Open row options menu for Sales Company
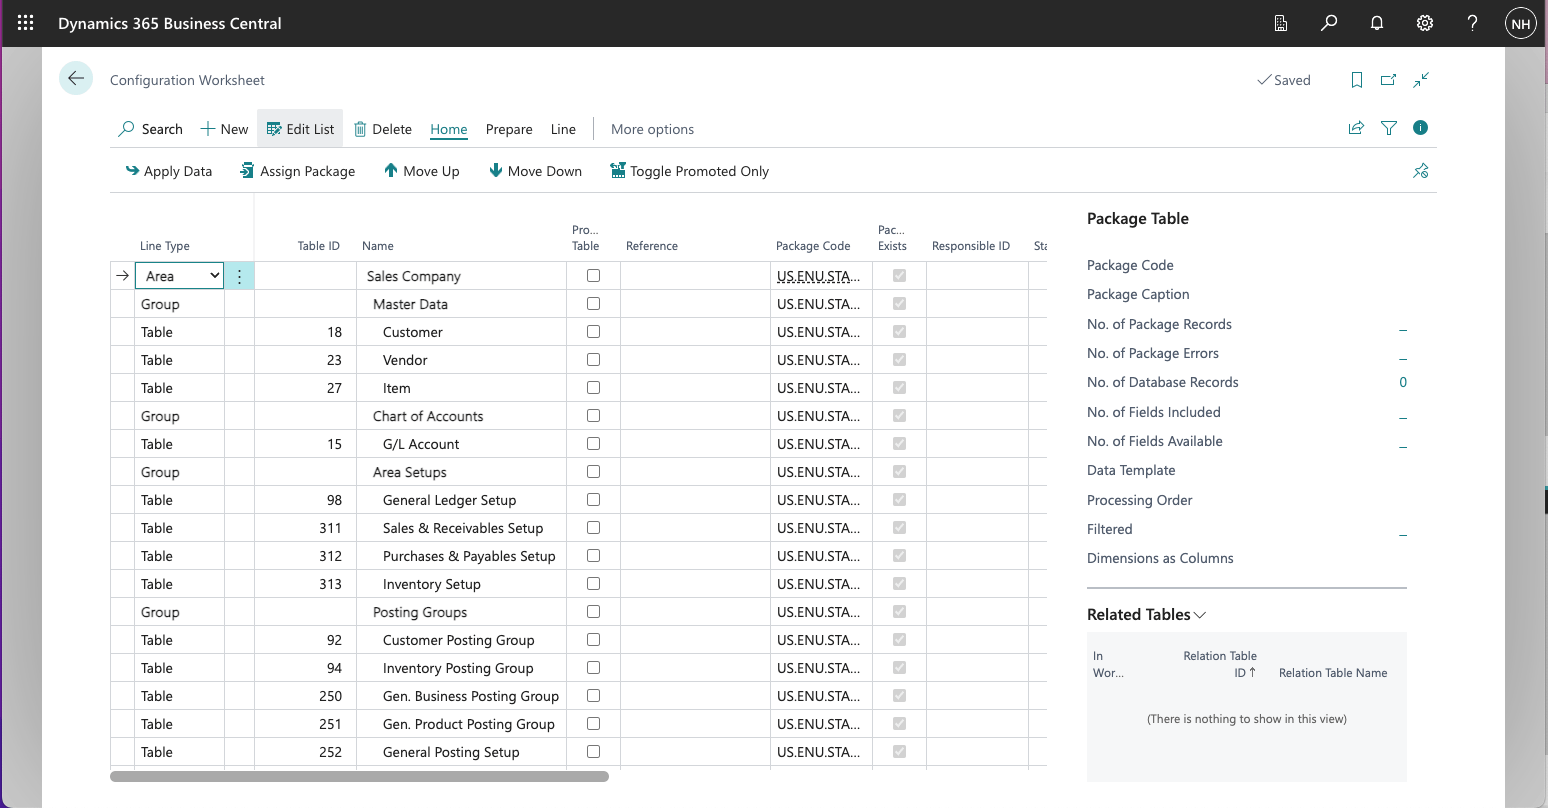Screen dimensions: 1548x808 point(239,276)
